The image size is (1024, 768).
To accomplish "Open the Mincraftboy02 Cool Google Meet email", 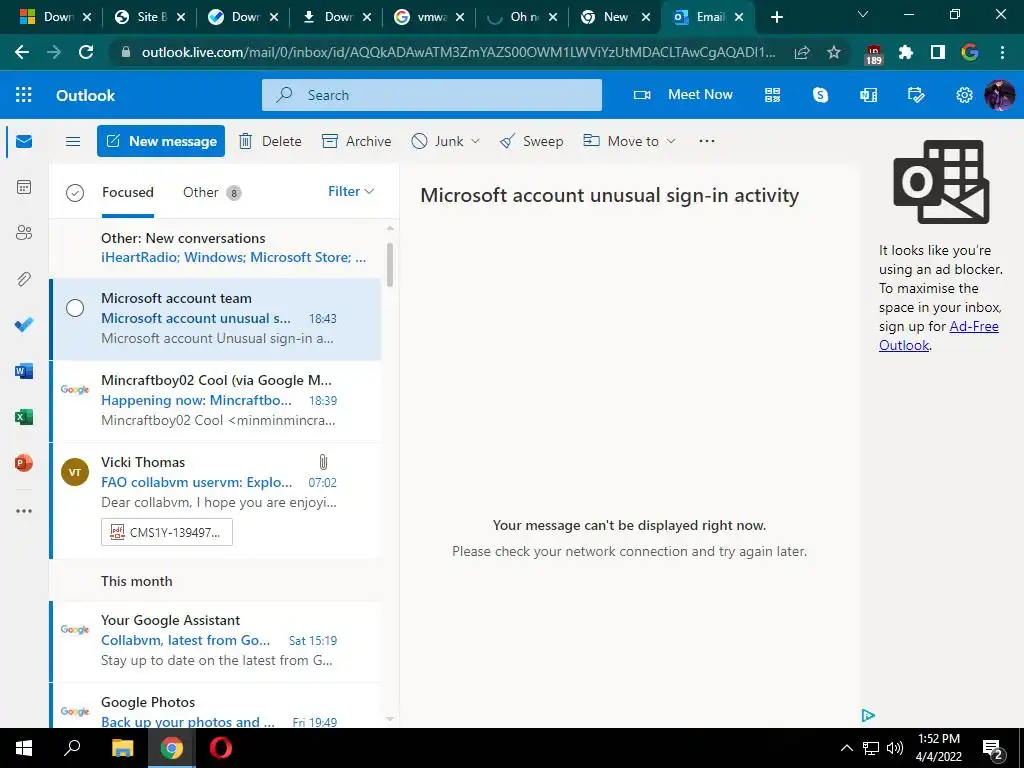I will click(216, 401).
